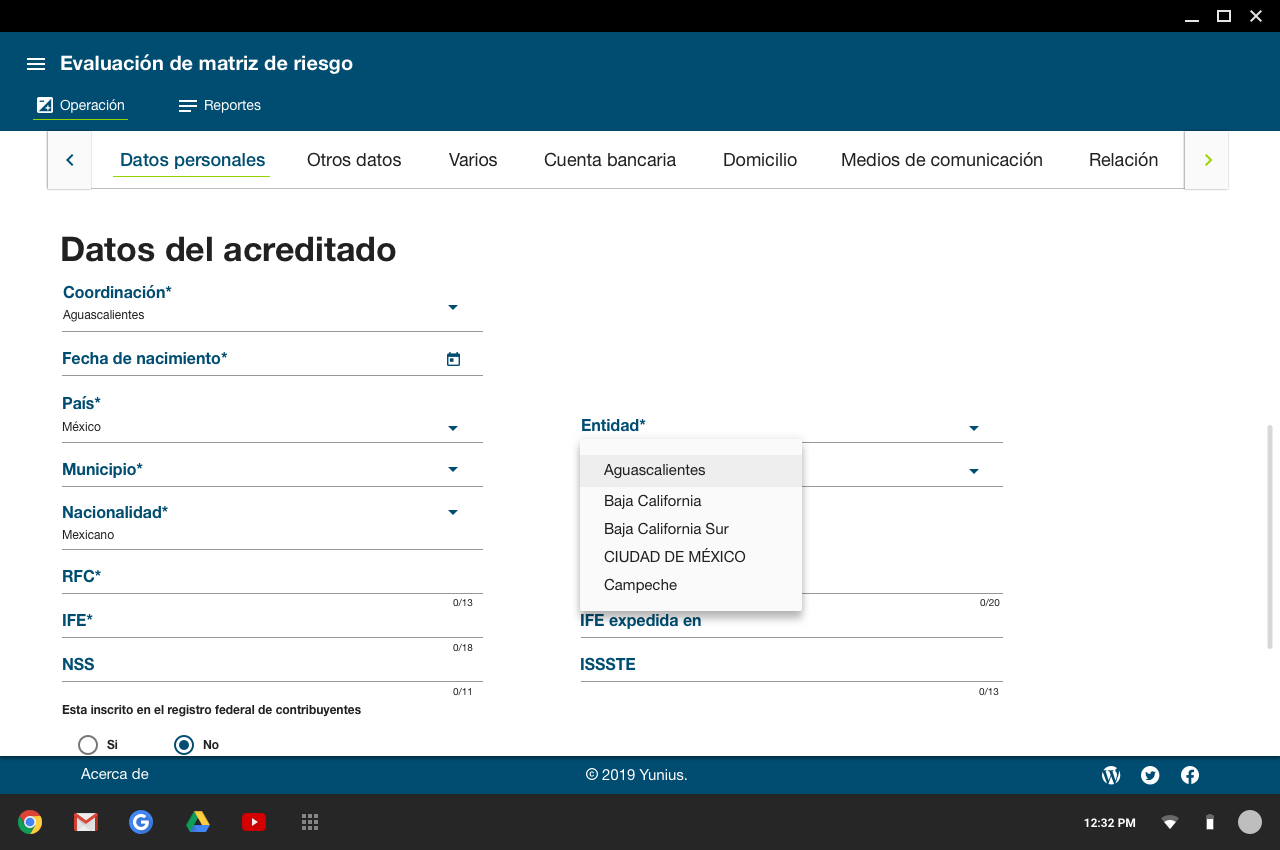
Task: Launch Gmail from the taskbar
Action: 85,822
